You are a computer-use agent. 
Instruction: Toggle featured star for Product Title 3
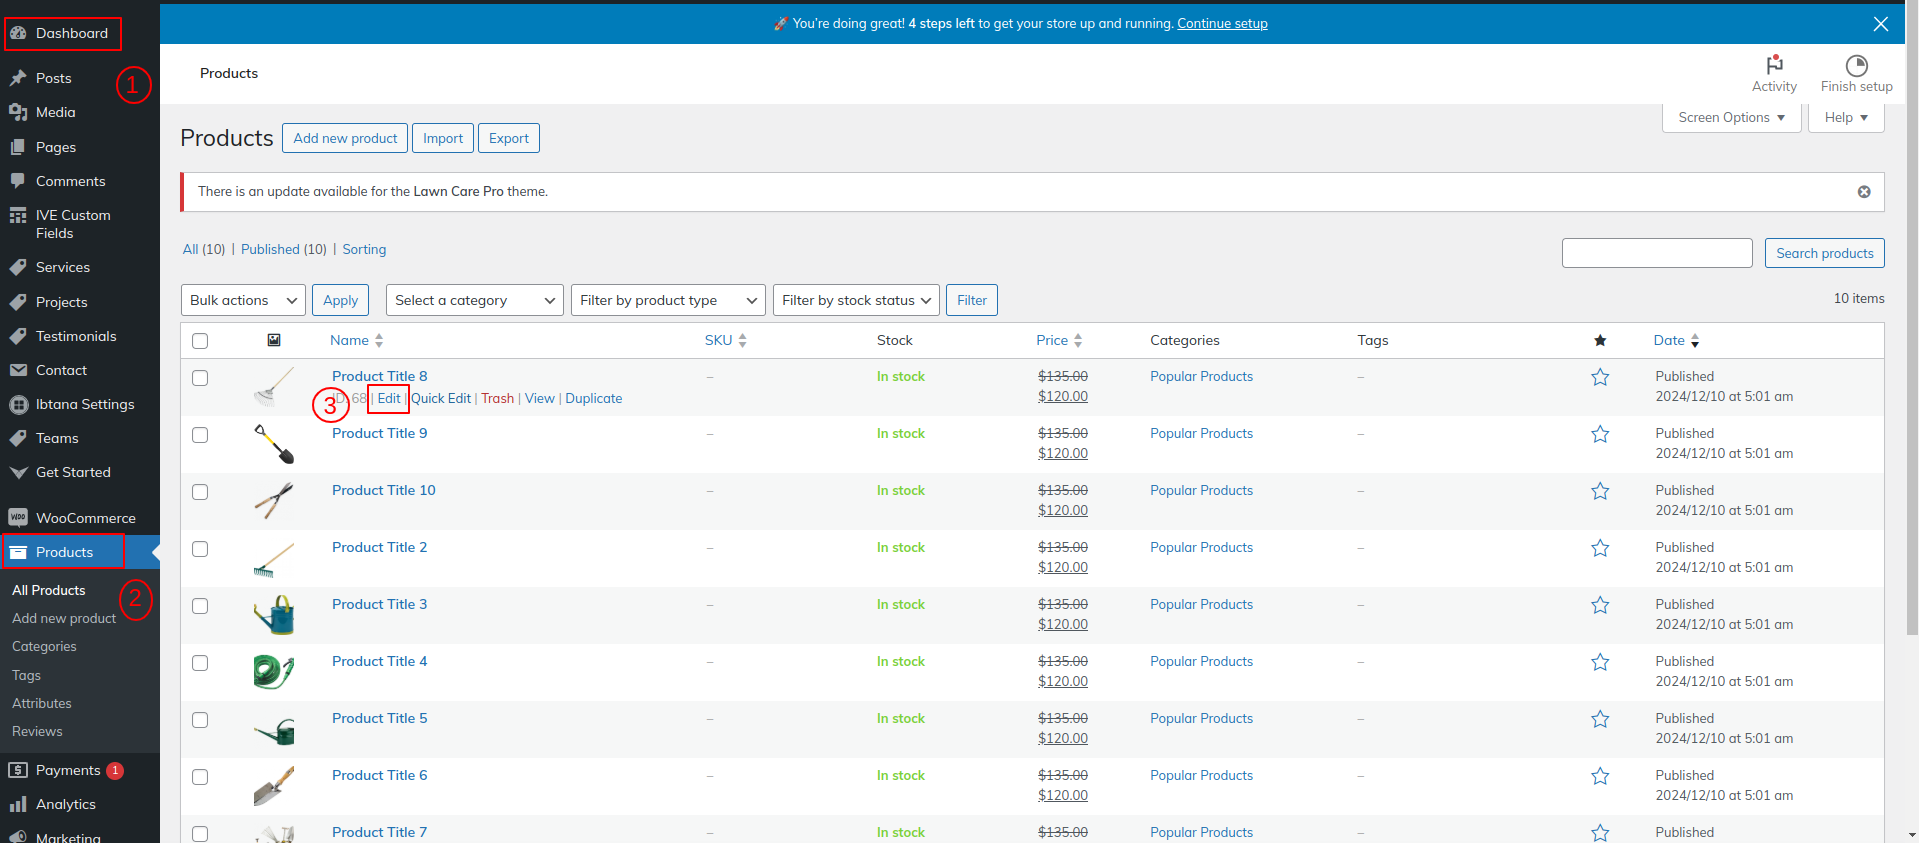(x=1600, y=605)
